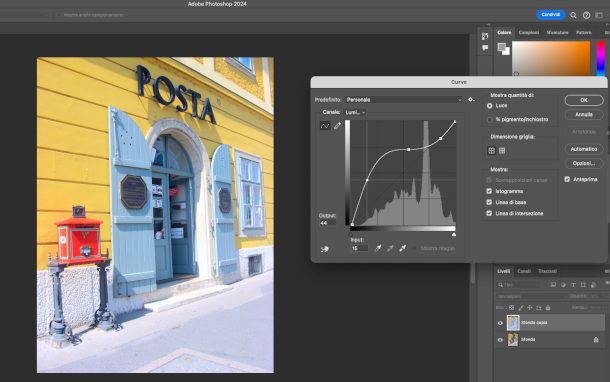
Task: Filter layers by smart object icon
Action: tap(593, 285)
